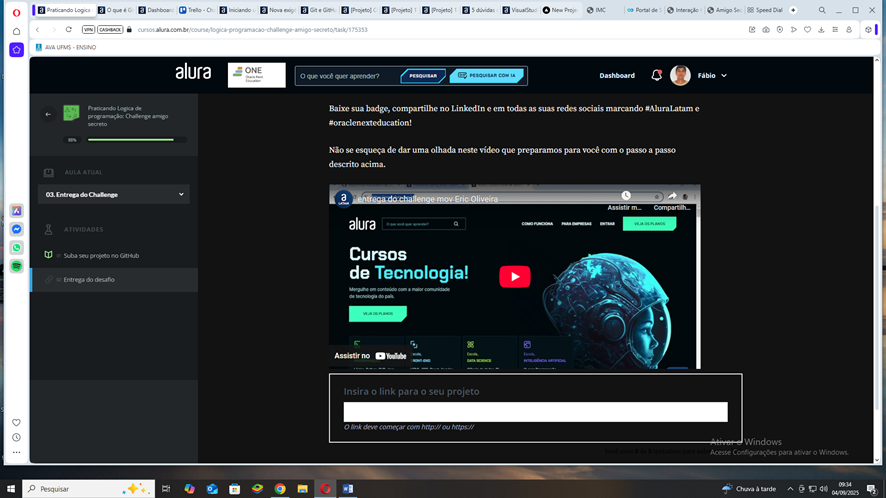Open the Cashback badge
The width and height of the screenshot is (886, 498).
[110, 29]
